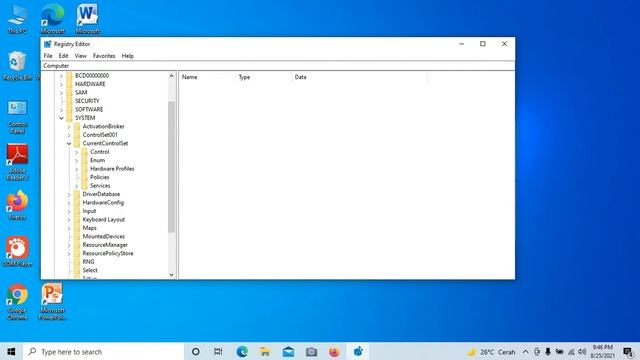Expand the ActivationBroker key
The height and width of the screenshot is (360, 640).
pyautogui.click(x=69, y=127)
